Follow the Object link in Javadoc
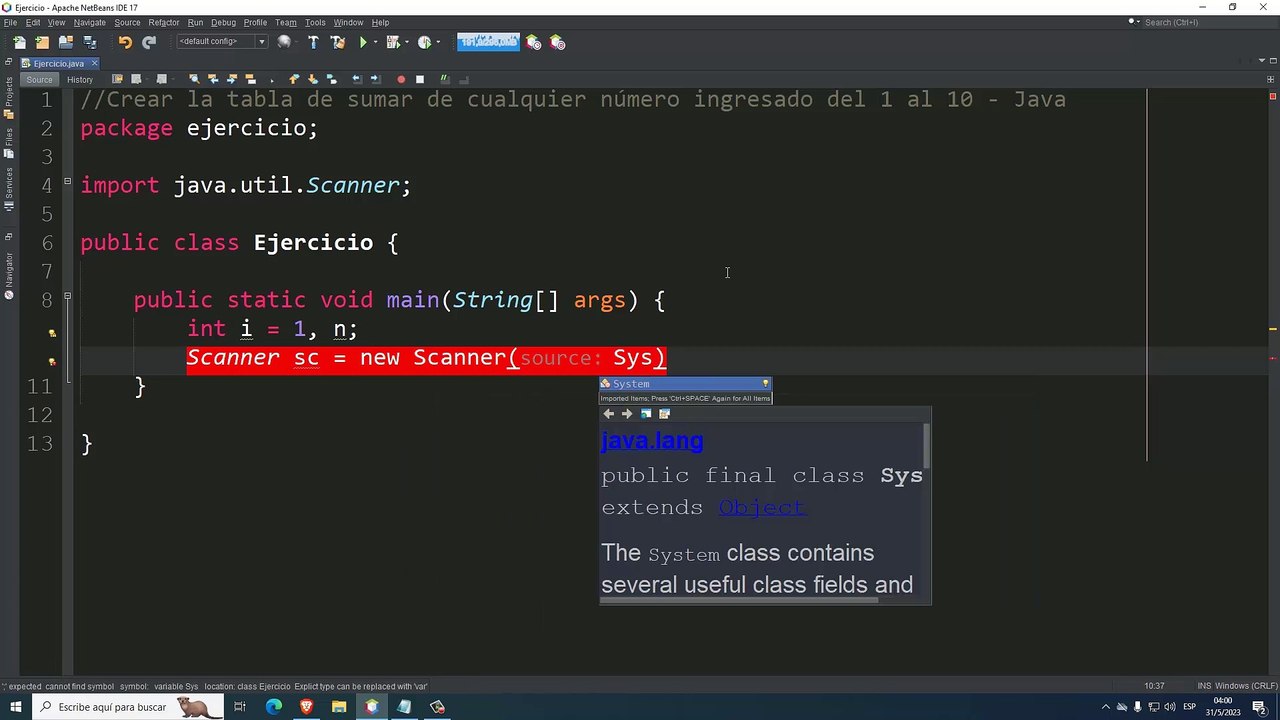Image resolution: width=1280 pixels, height=720 pixels. [x=762, y=507]
